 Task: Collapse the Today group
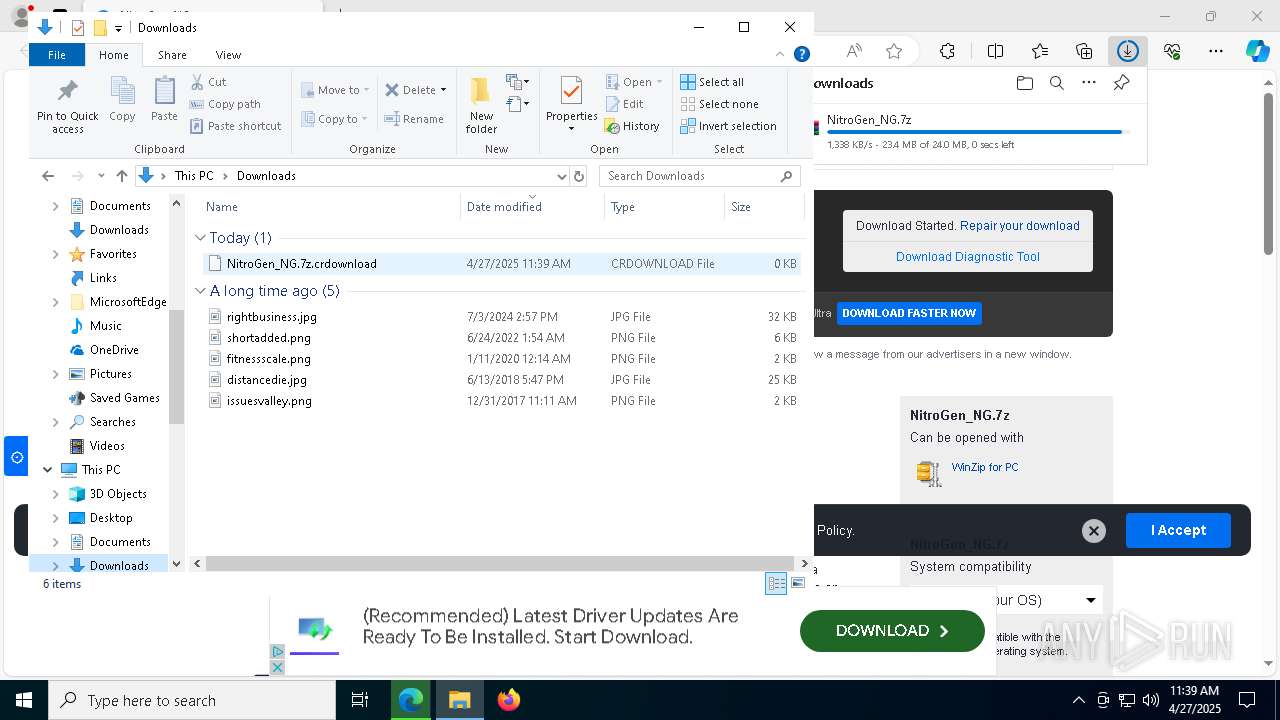point(200,238)
